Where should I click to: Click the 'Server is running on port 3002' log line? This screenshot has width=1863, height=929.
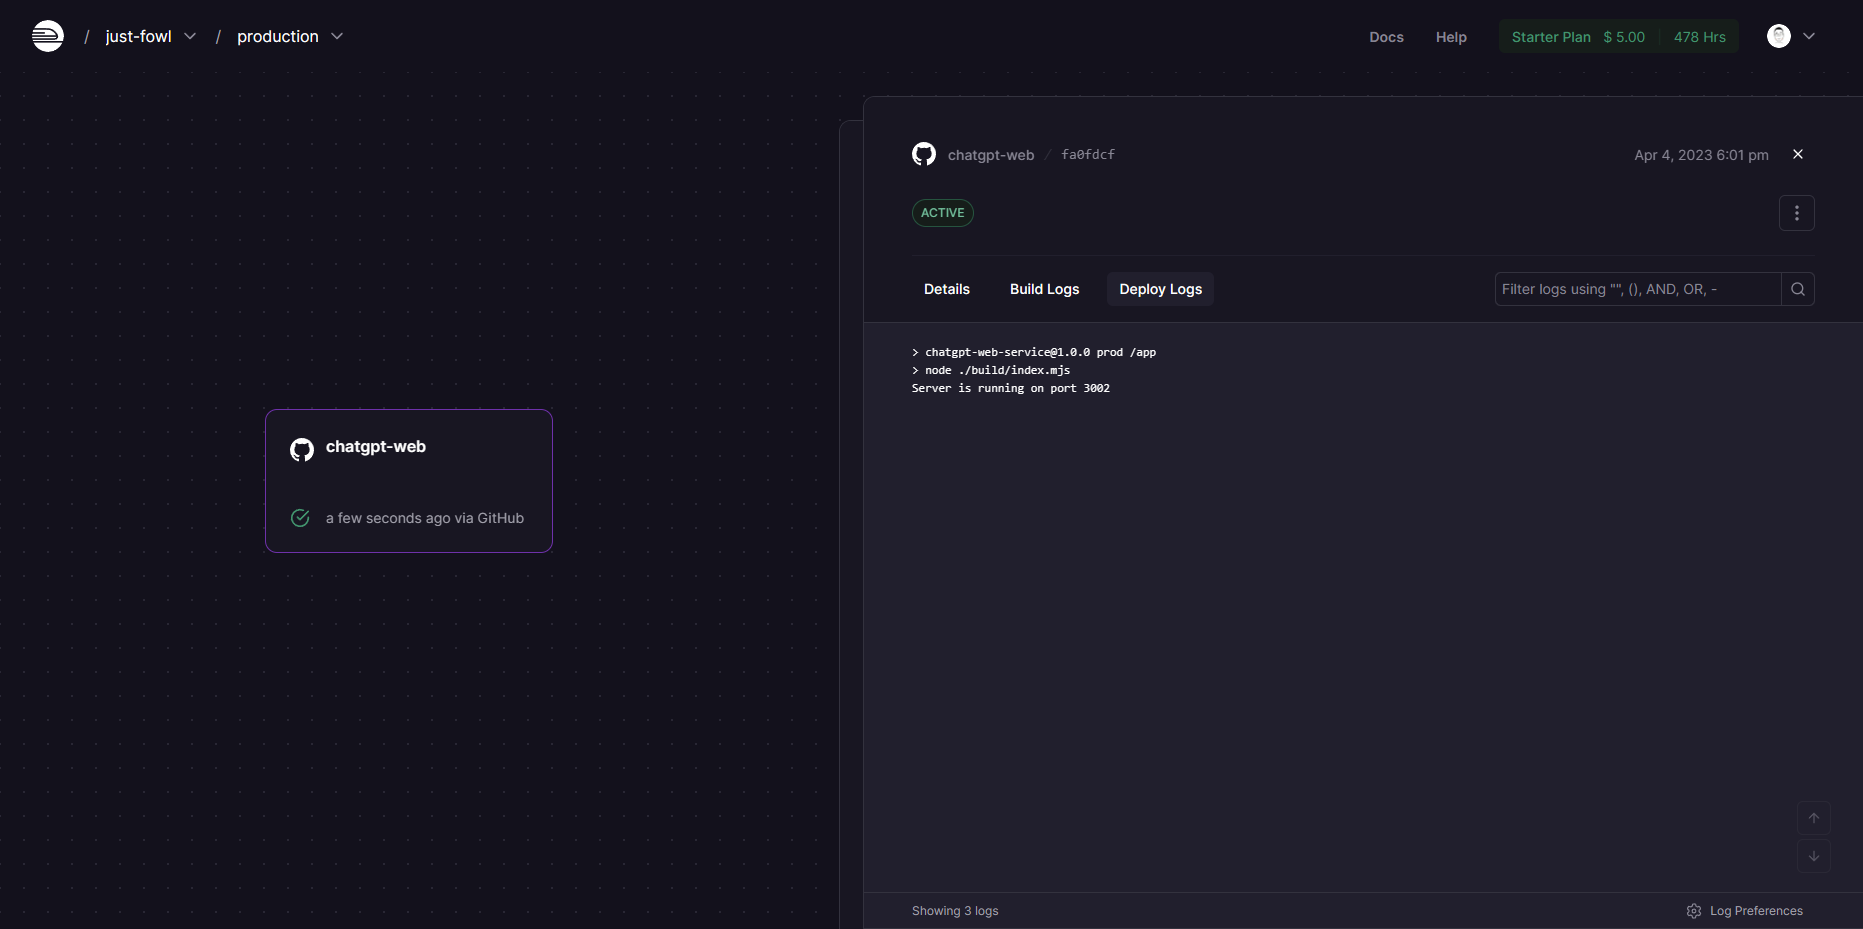(1011, 388)
